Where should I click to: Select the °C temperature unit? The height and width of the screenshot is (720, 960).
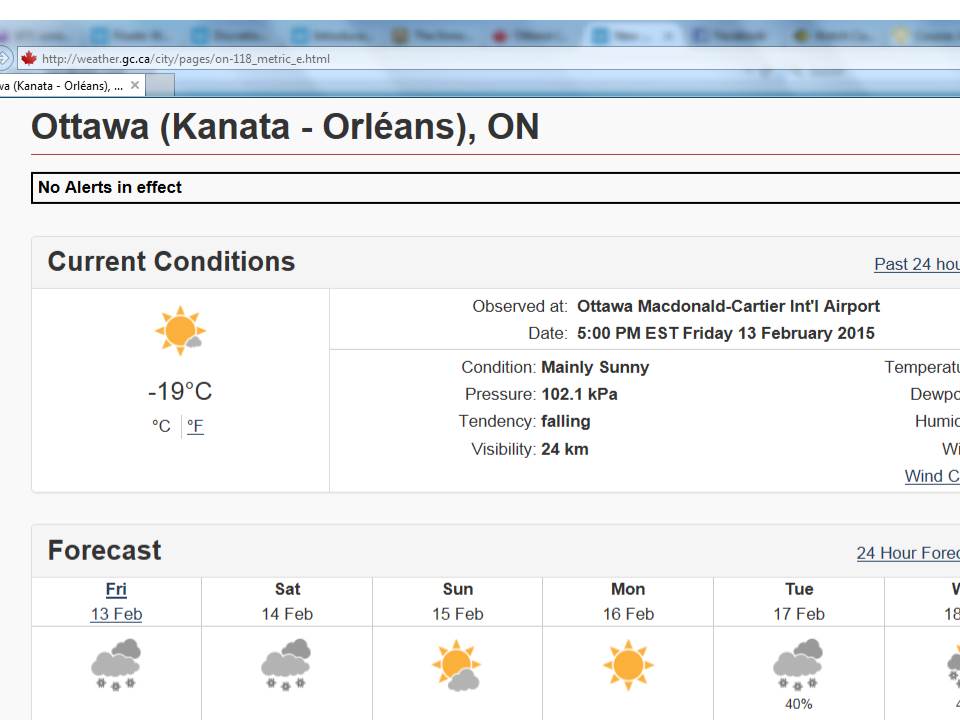[x=161, y=426]
